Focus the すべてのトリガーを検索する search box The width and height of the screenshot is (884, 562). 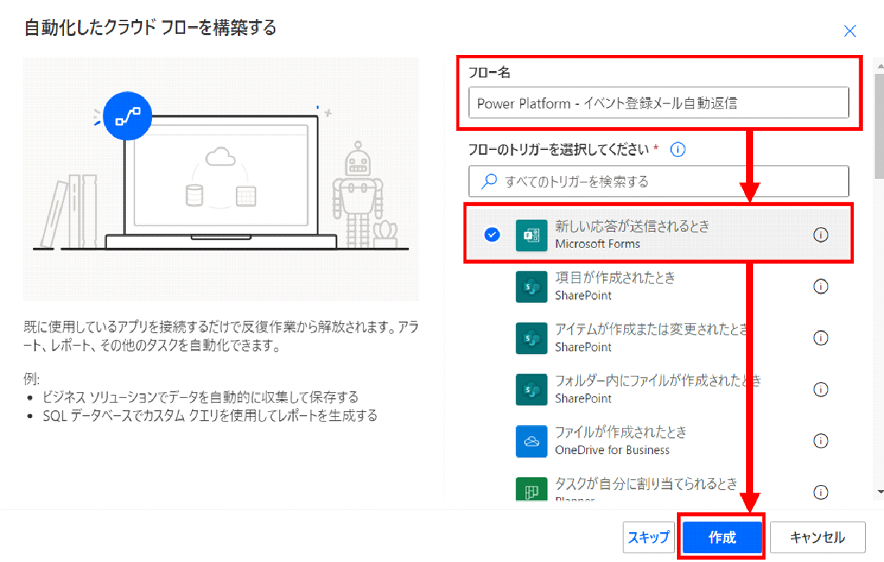click(658, 181)
